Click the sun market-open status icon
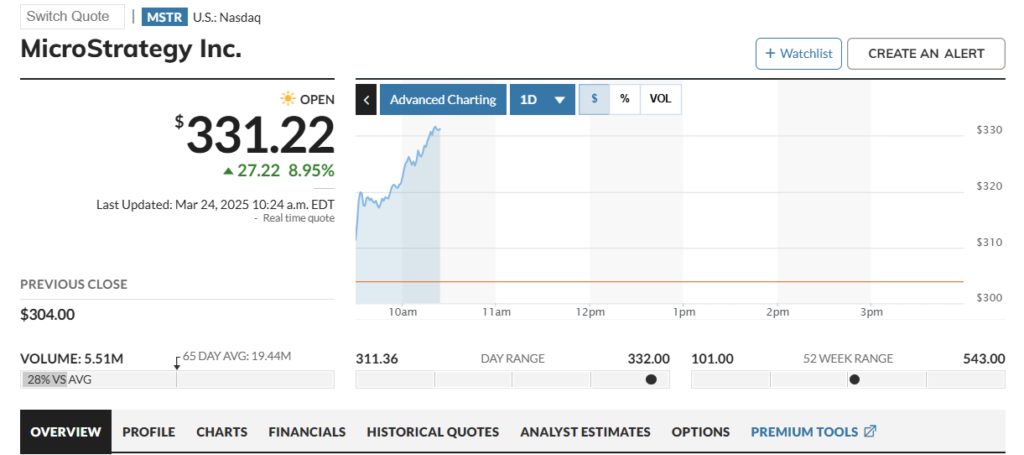The height and width of the screenshot is (455, 1024). pos(288,99)
